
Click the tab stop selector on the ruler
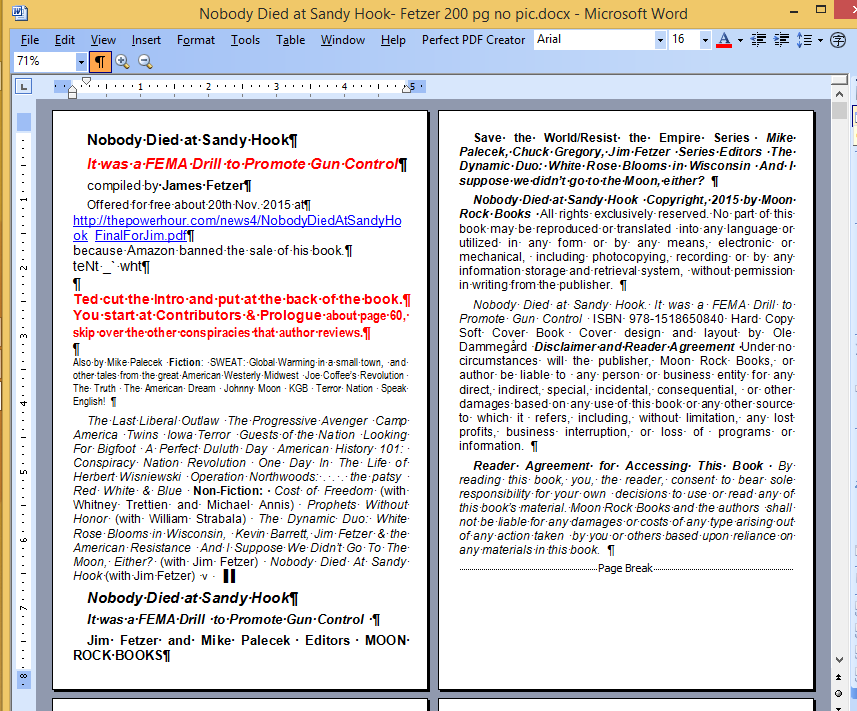[x=24, y=86]
